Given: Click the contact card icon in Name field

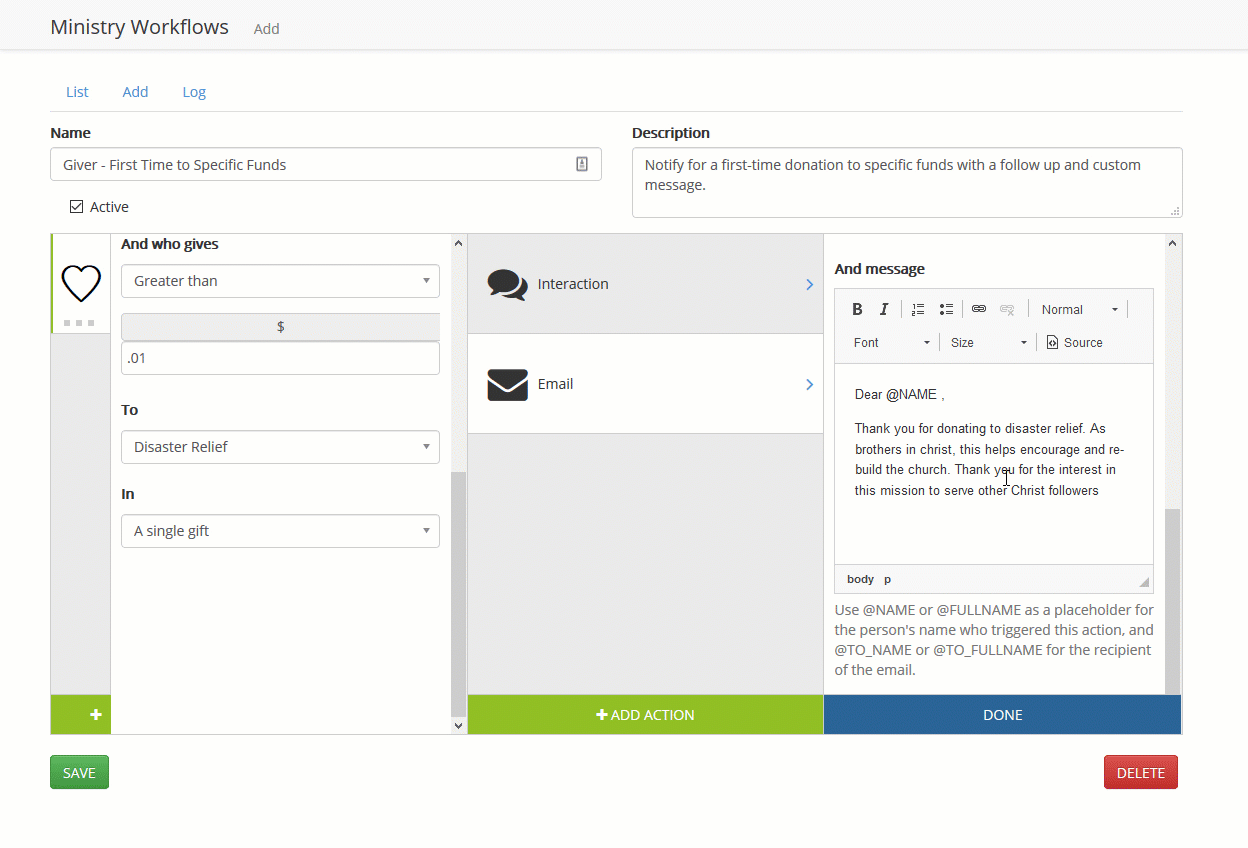Looking at the screenshot, I should pyautogui.click(x=582, y=165).
